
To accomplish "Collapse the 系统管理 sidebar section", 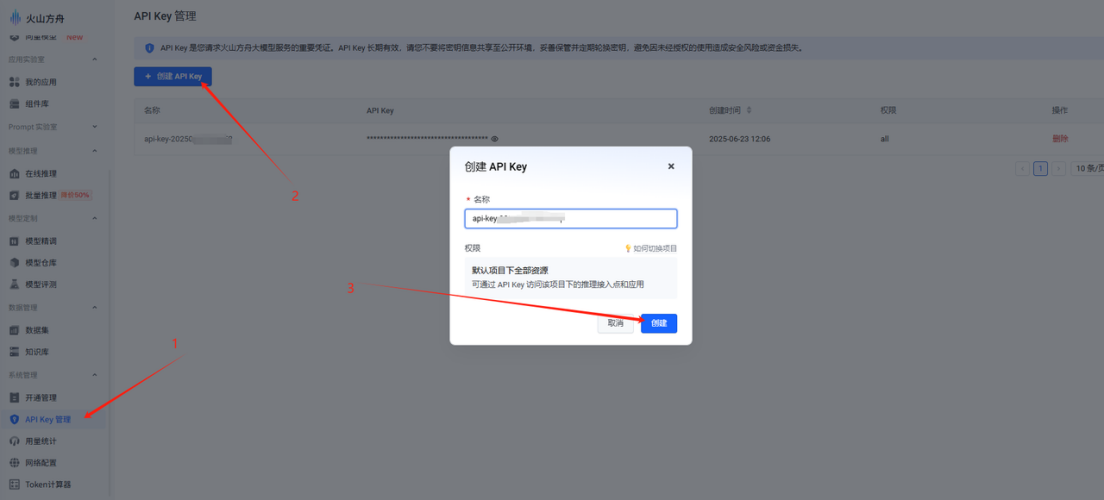I will (94, 375).
